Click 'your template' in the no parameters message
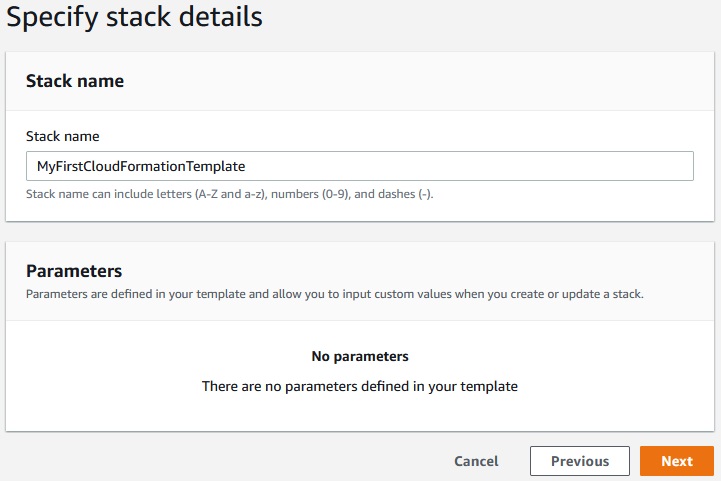Screen dimensions: 721x481 tap(473, 386)
